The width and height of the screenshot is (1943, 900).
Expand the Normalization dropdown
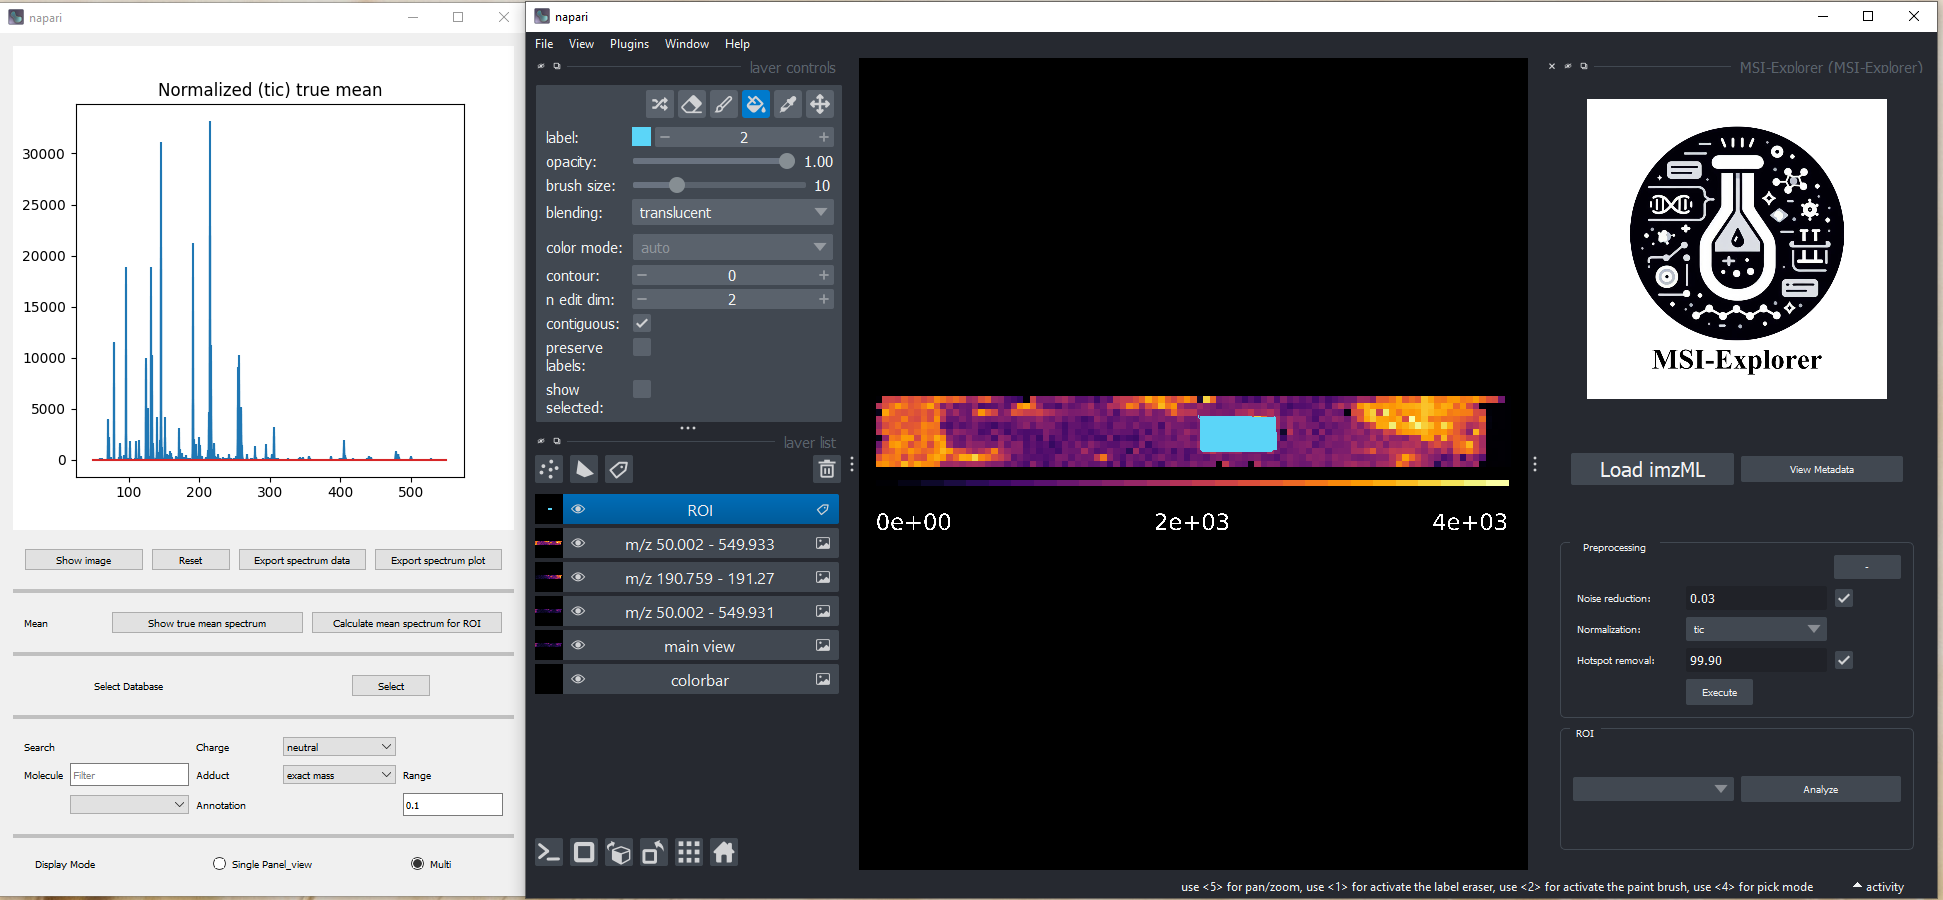[1755, 629]
